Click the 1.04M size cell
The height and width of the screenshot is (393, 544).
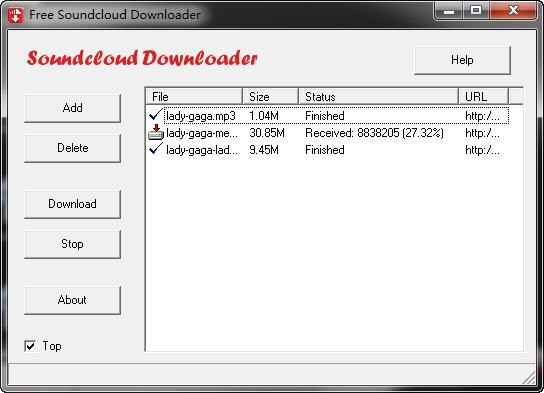[264, 116]
